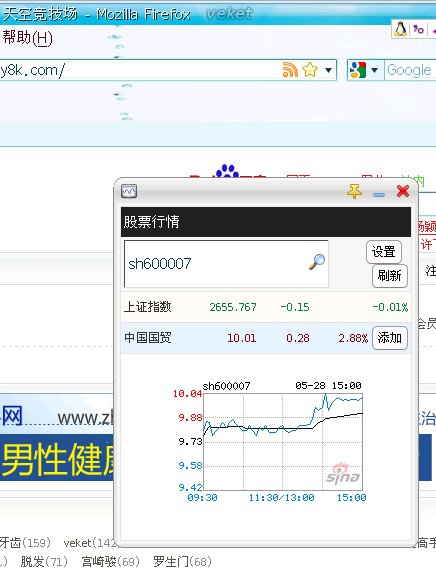The height and width of the screenshot is (580, 436).
Task: Pin the stock widget with yellow pin
Action: click(x=354, y=192)
